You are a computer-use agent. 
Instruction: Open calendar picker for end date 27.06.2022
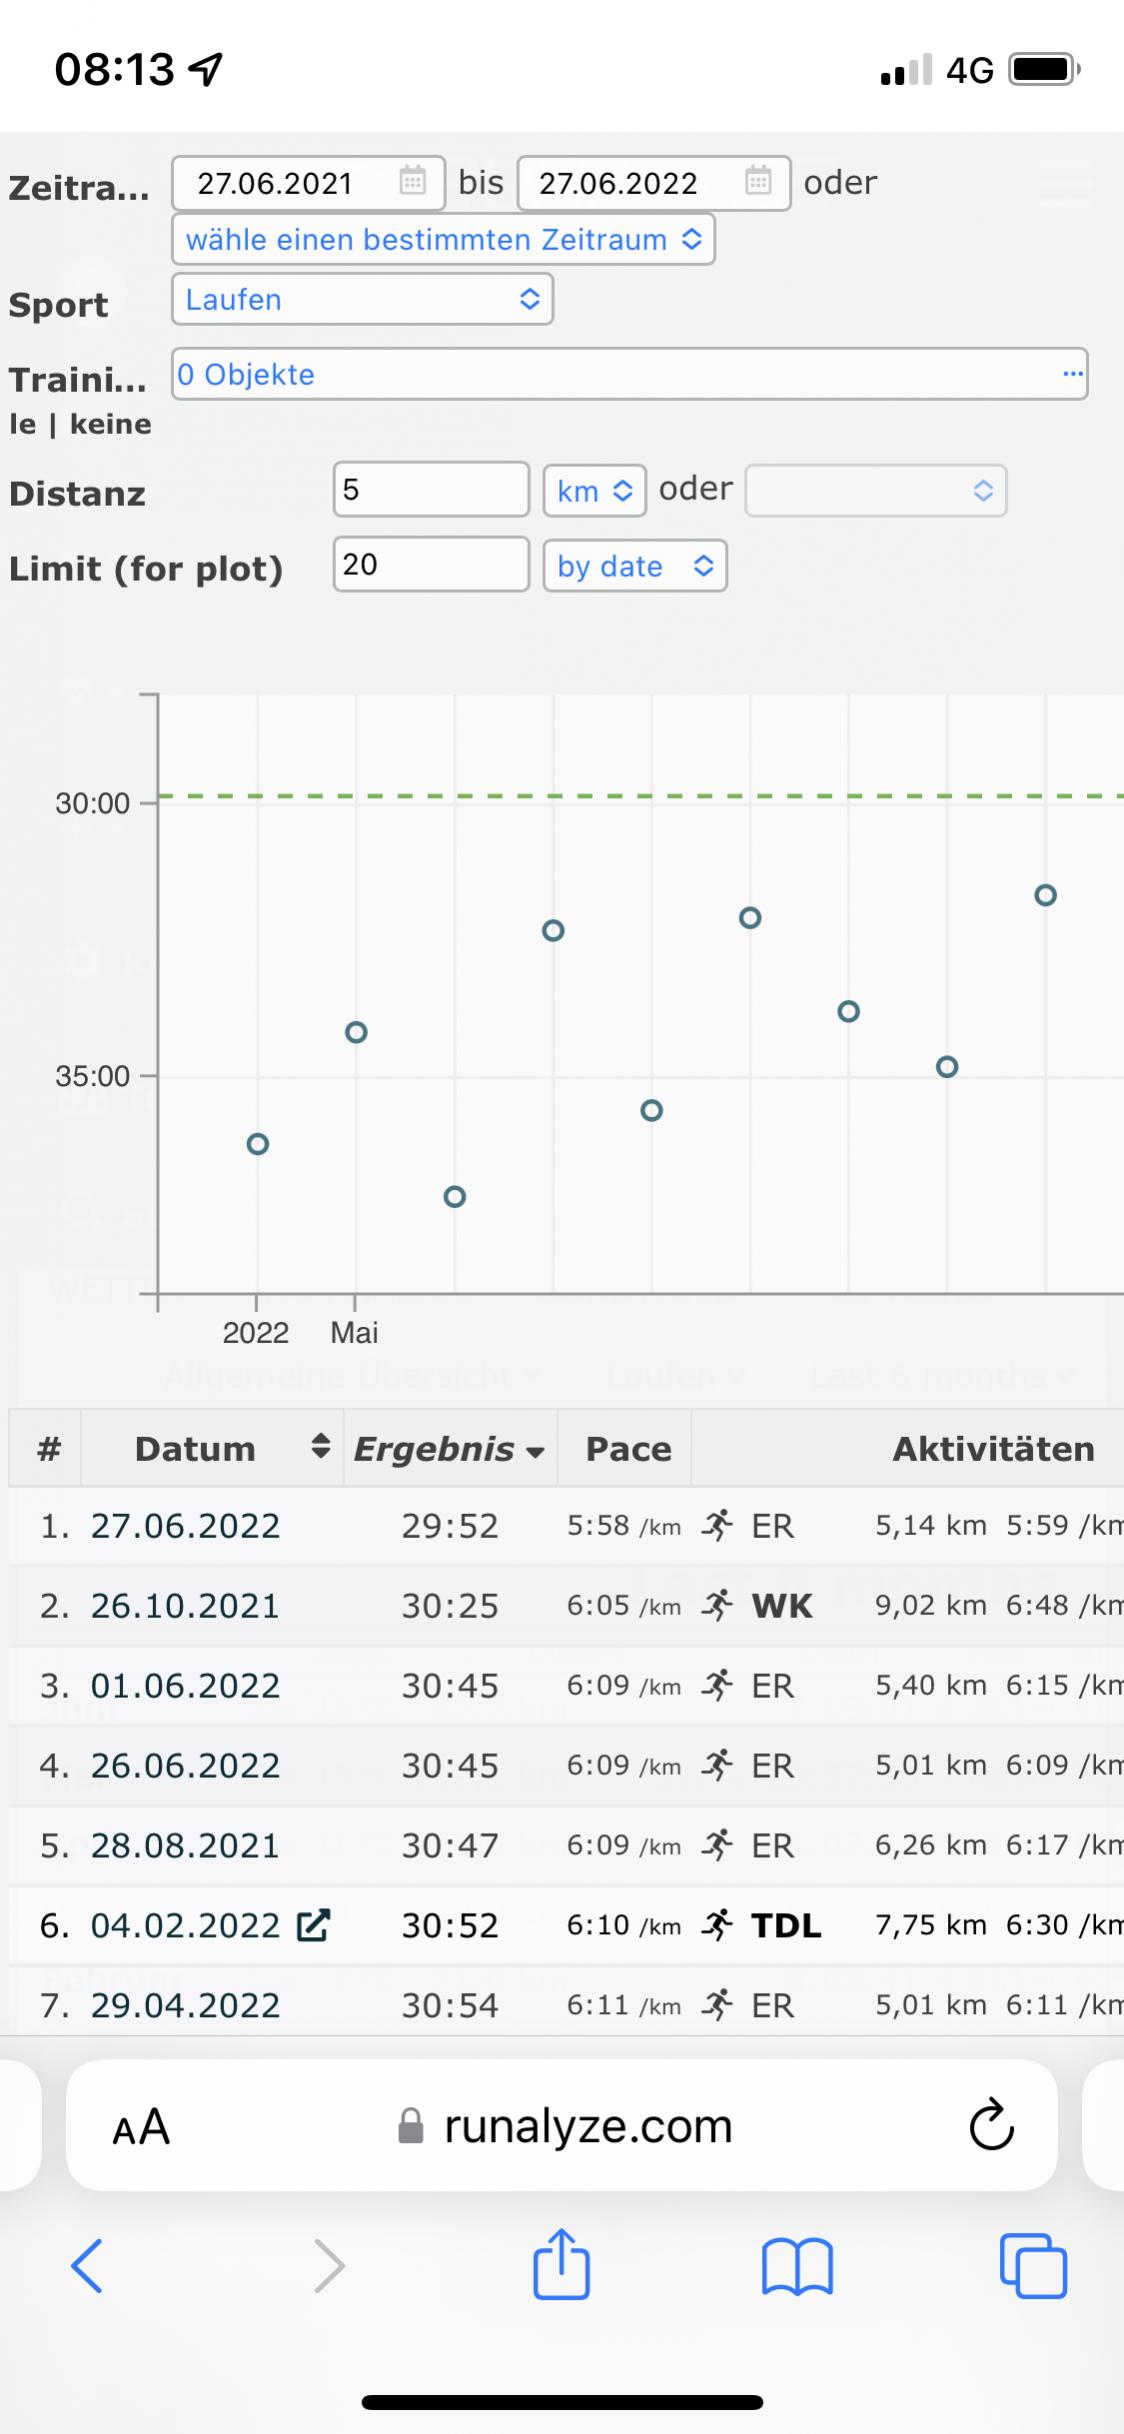(x=758, y=182)
